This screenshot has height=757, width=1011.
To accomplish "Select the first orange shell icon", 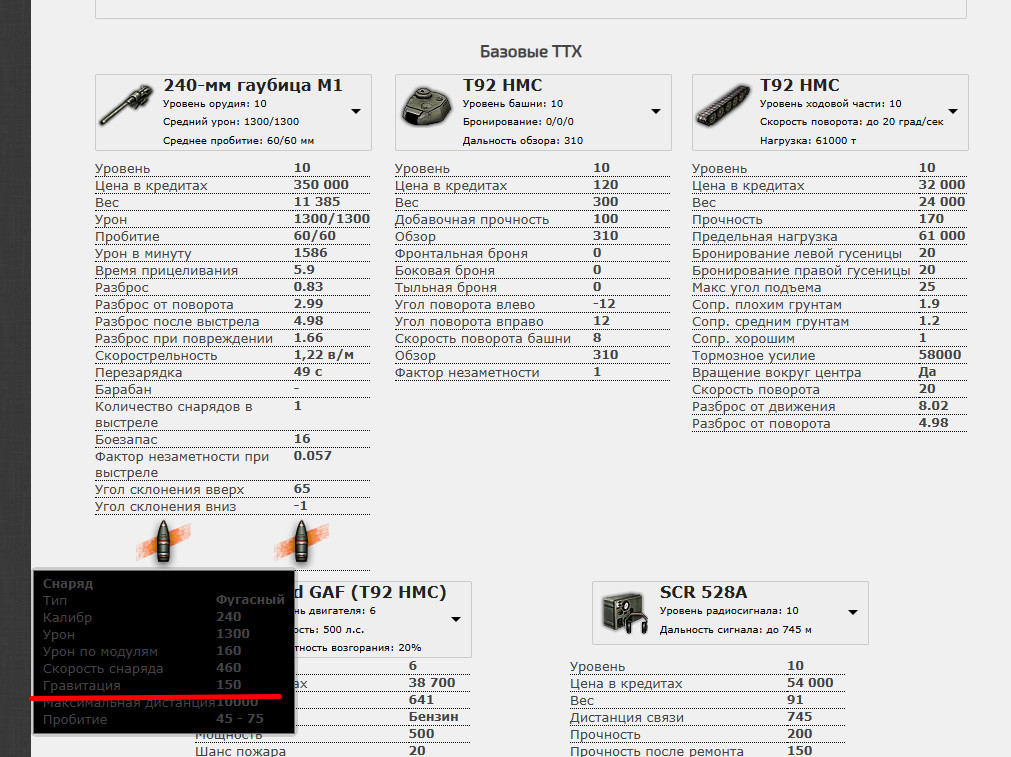I will point(163,541).
